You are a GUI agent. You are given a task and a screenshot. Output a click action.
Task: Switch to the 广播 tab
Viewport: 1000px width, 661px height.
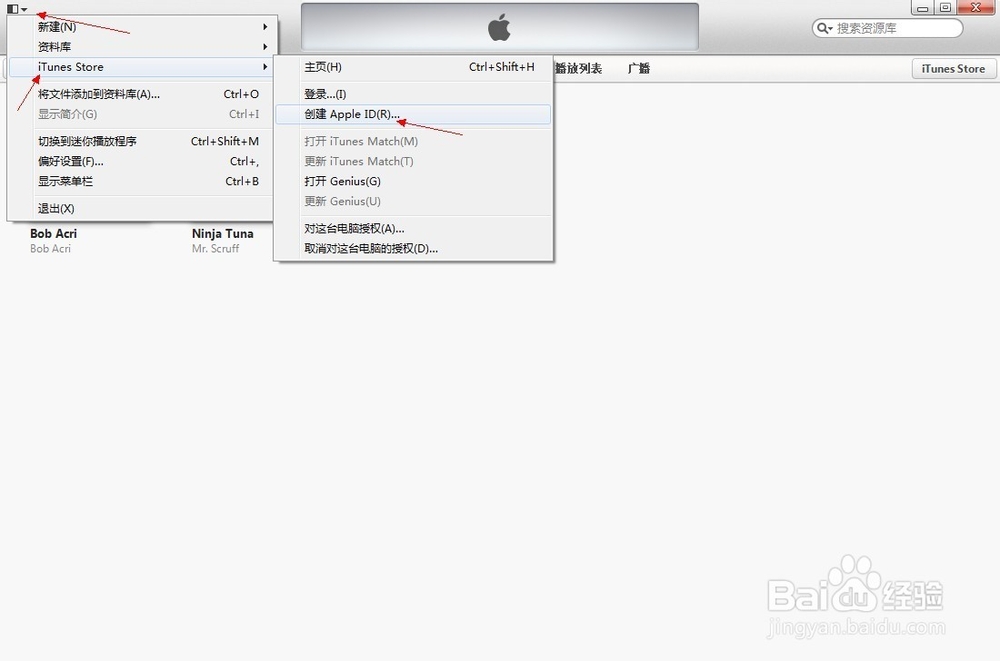pos(638,68)
